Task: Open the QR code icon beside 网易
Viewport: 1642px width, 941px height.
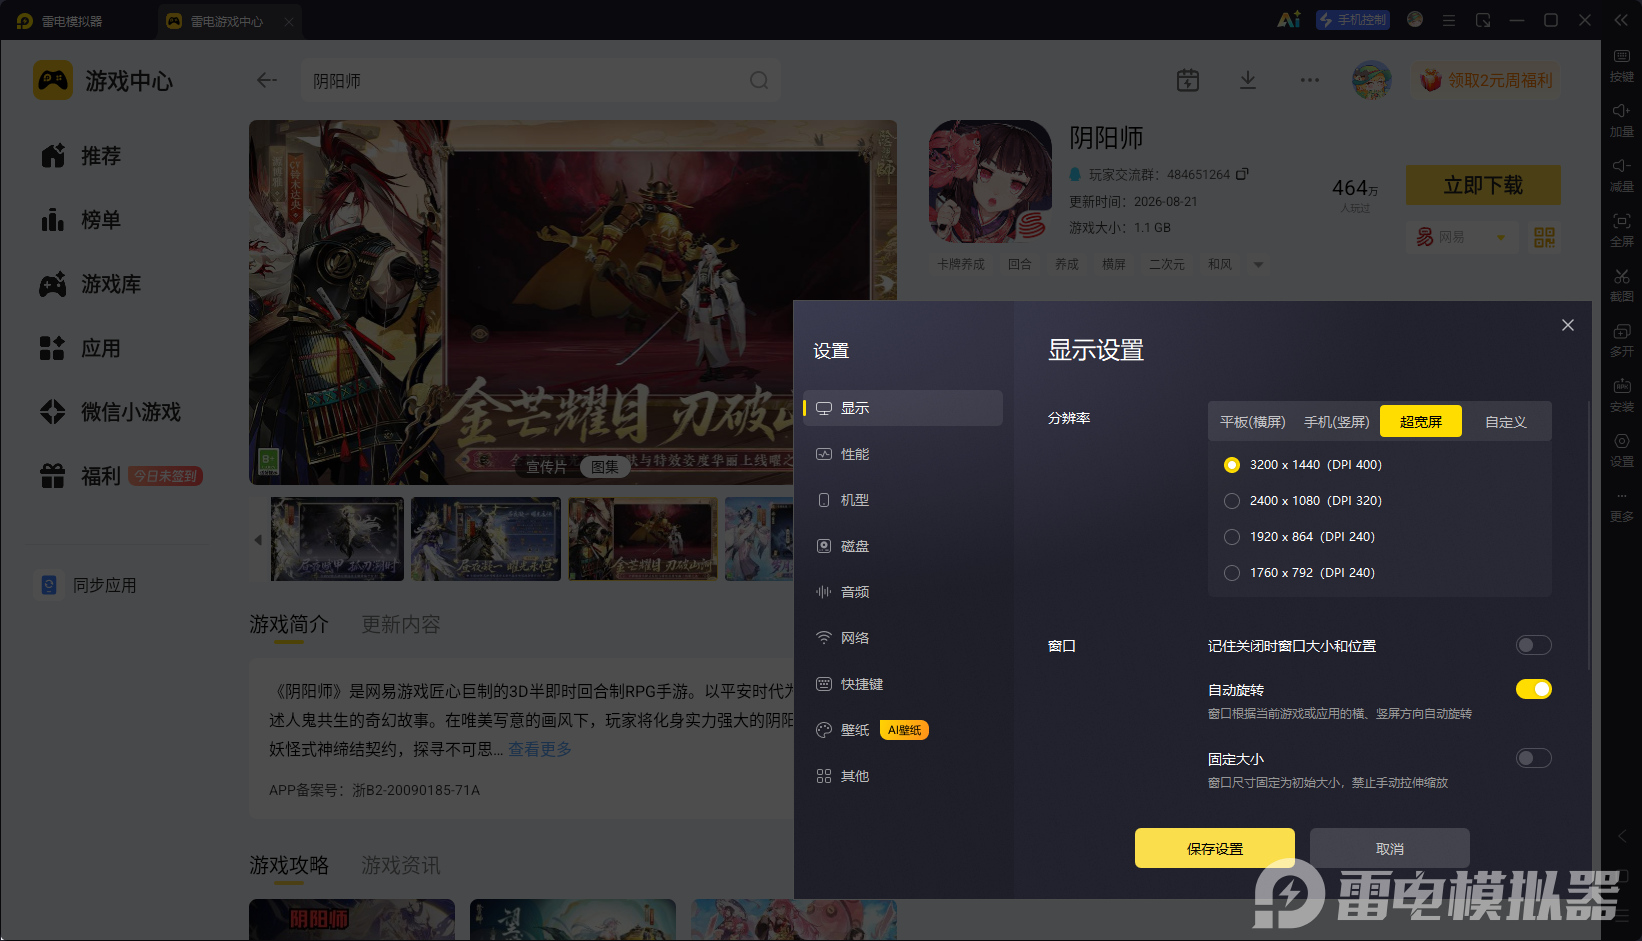Action: coord(1544,237)
